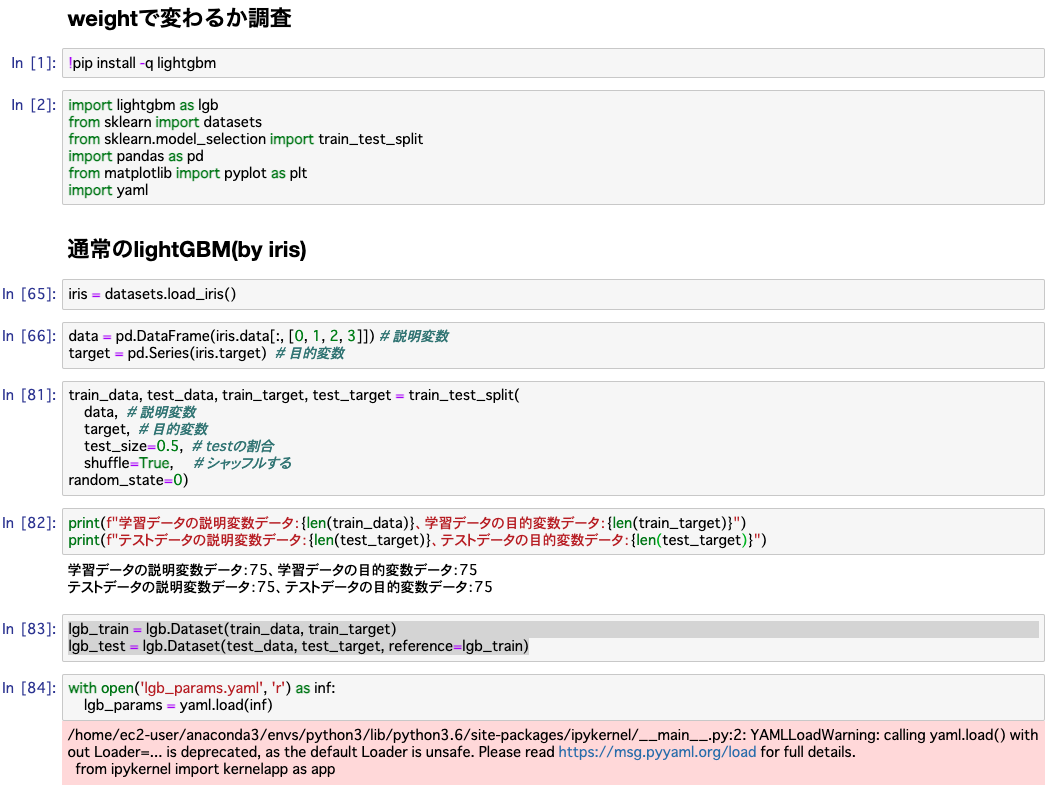The height and width of the screenshot is (793, 1054).
Task: Click the train_test_split code cell In [81]
Action: [553, 438]
